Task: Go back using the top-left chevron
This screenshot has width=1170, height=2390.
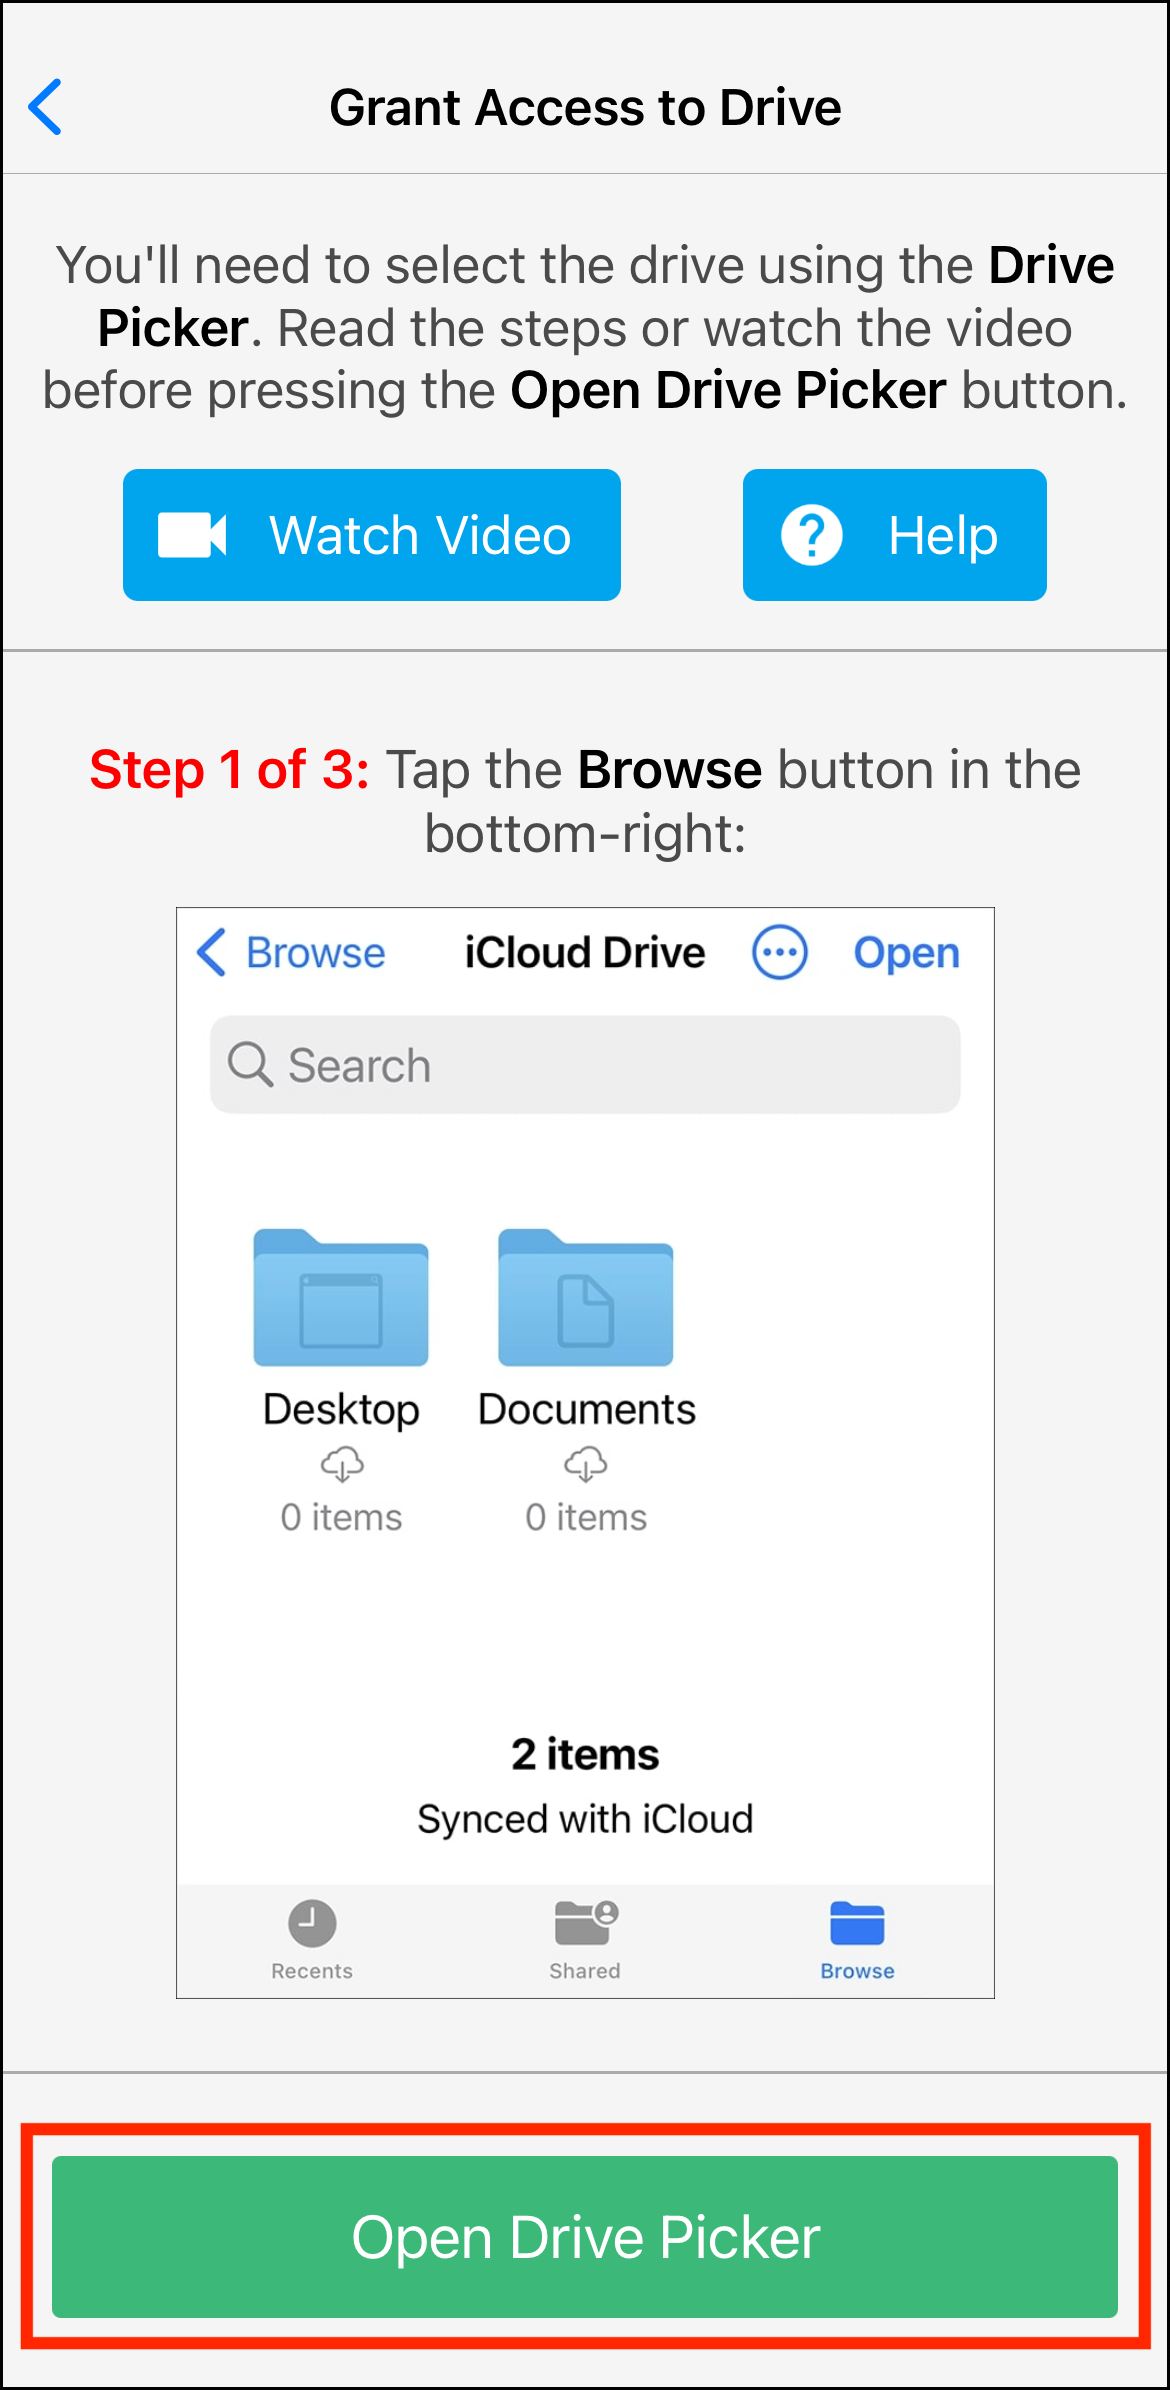Action: (45, 106)
